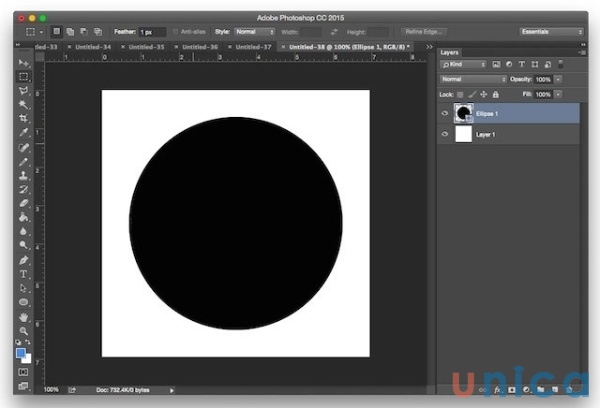This screenshot has height=408, width=600.
Task: Select the Clone Stamp tool
Action: [23, 176]
